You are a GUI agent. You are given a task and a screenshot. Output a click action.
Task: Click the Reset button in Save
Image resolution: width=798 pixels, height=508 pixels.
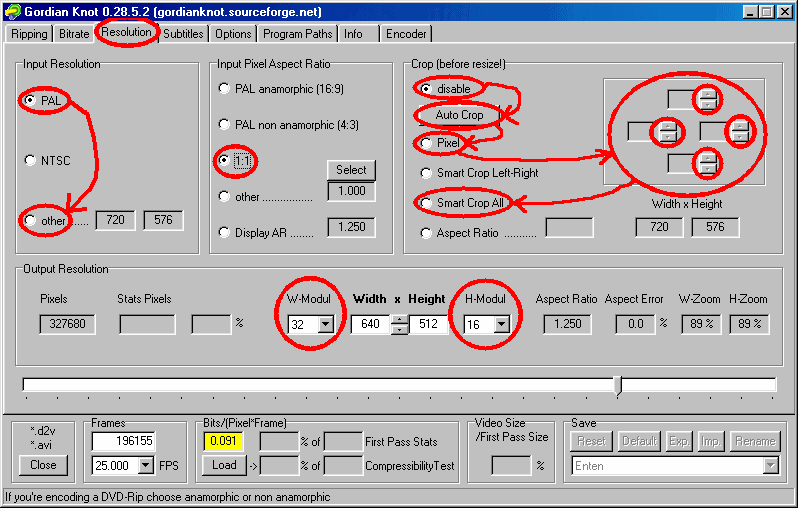pos(591,441)
